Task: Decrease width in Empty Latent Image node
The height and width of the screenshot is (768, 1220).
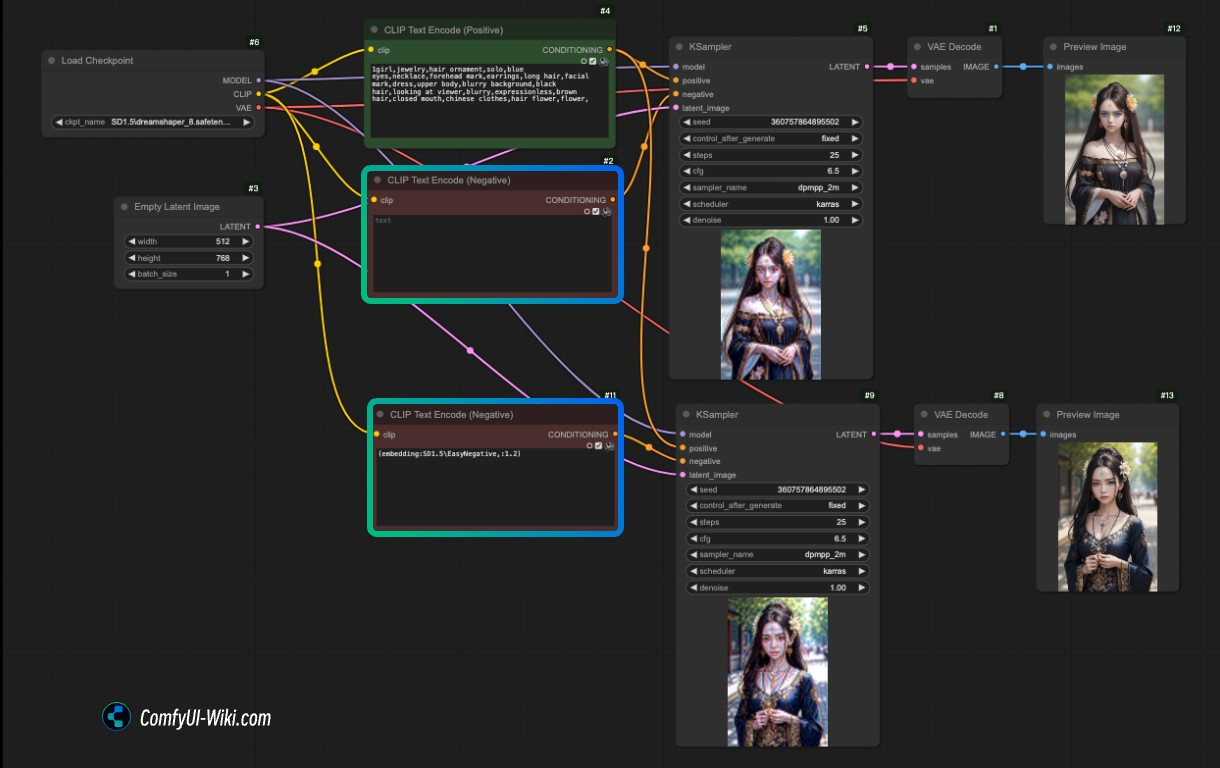Action: pyautogui.click(x=131, y=241)
